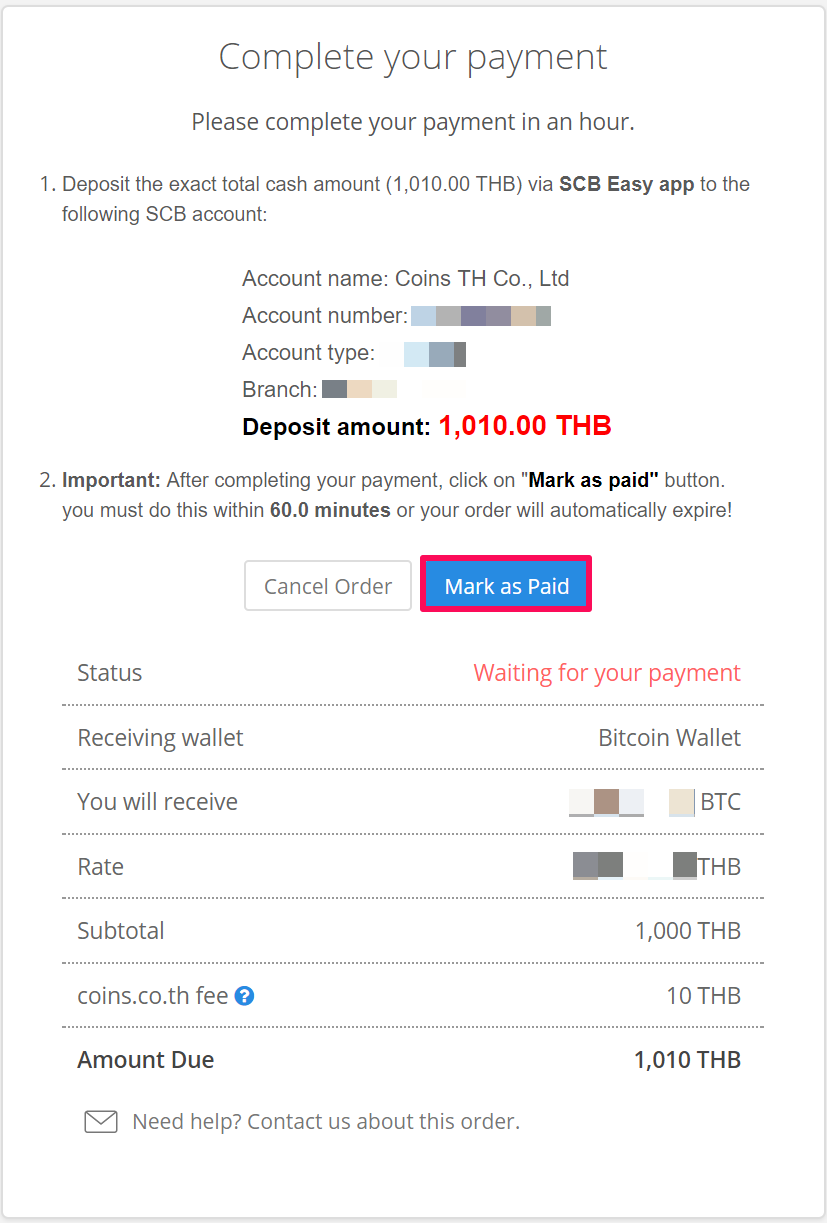Click the BTC amount in You will receive row
The image size is (827, 1223).
[655, 802]
